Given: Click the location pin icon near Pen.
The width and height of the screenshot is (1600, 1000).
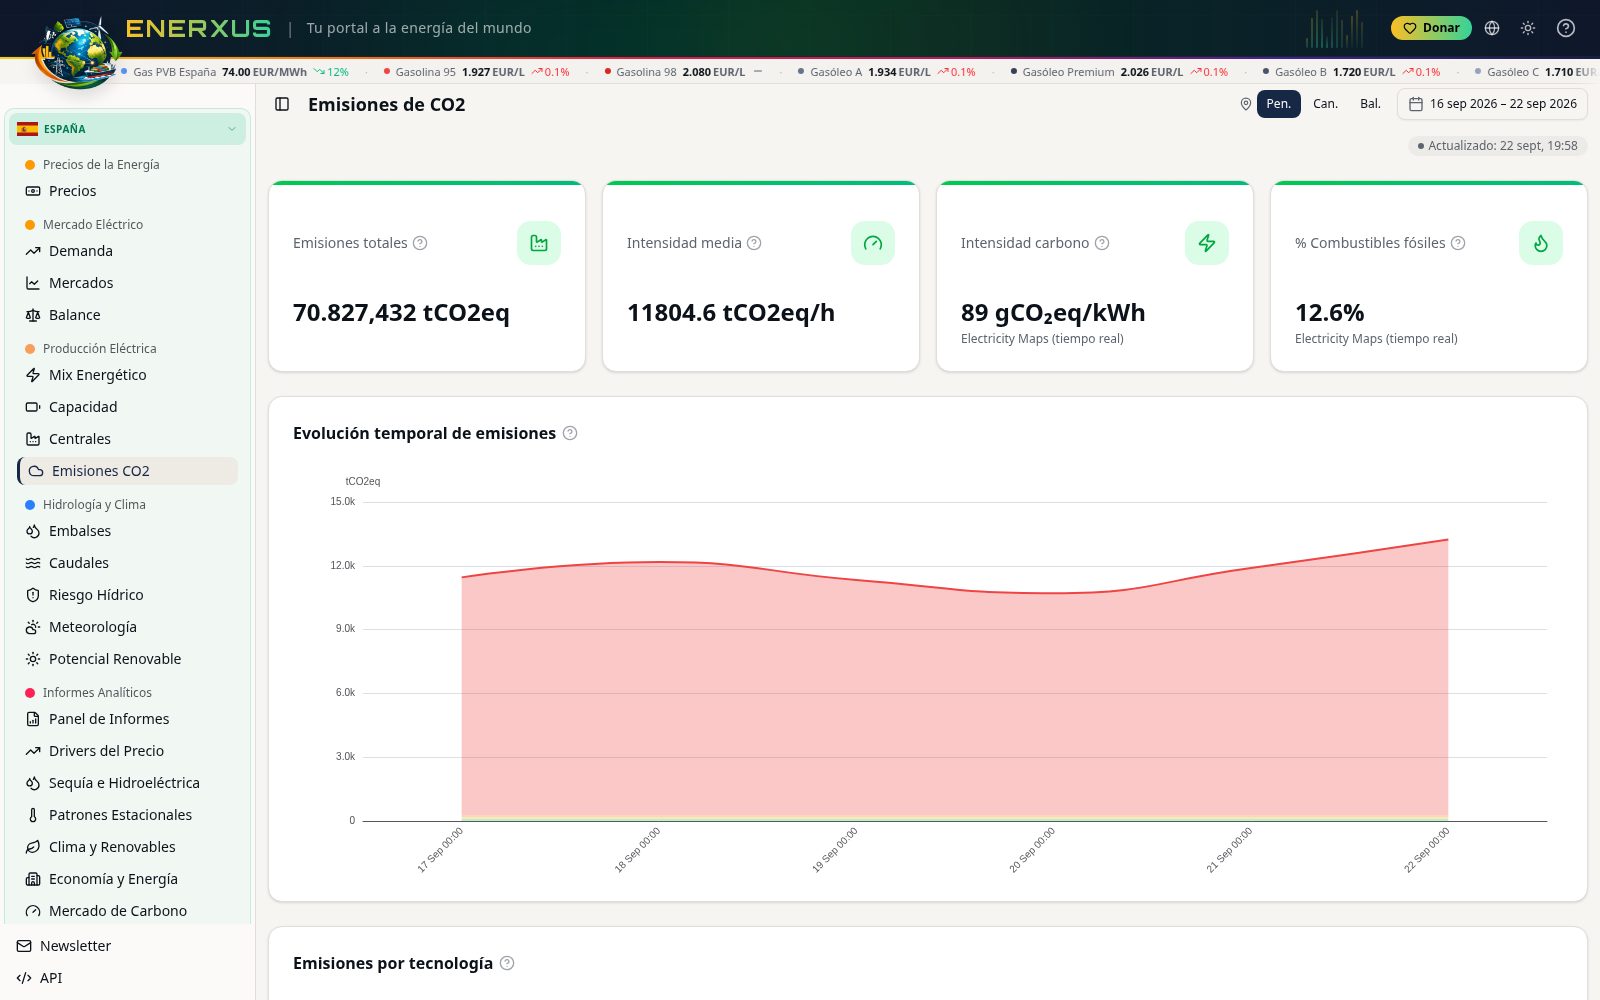Looking at the screenshot, I should click(1245, 104).
